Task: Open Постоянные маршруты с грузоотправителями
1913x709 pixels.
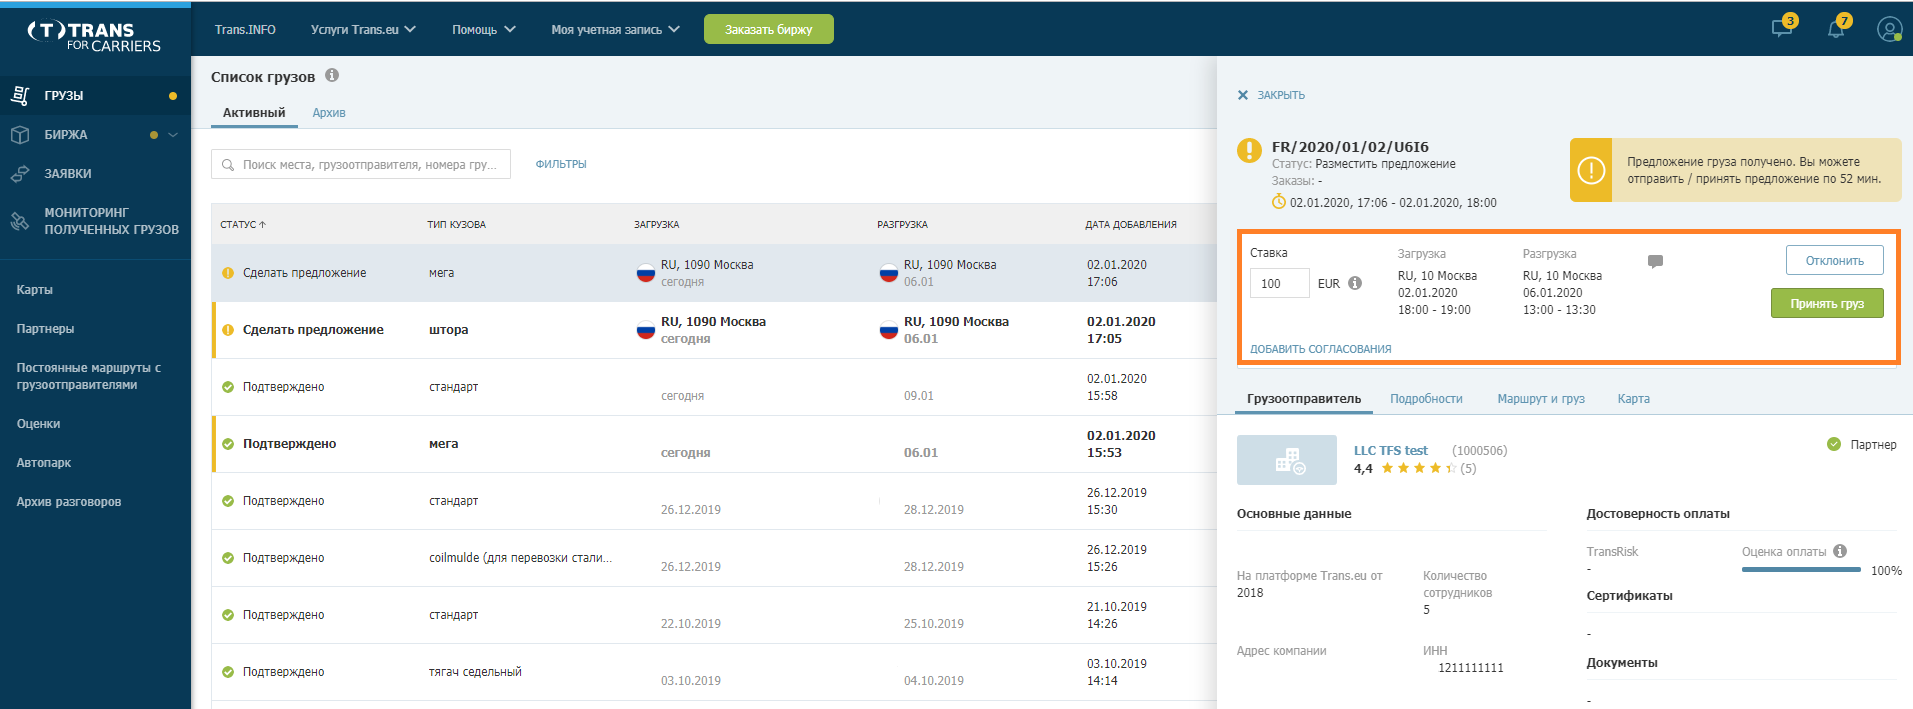Action: [x=89, y=376]
